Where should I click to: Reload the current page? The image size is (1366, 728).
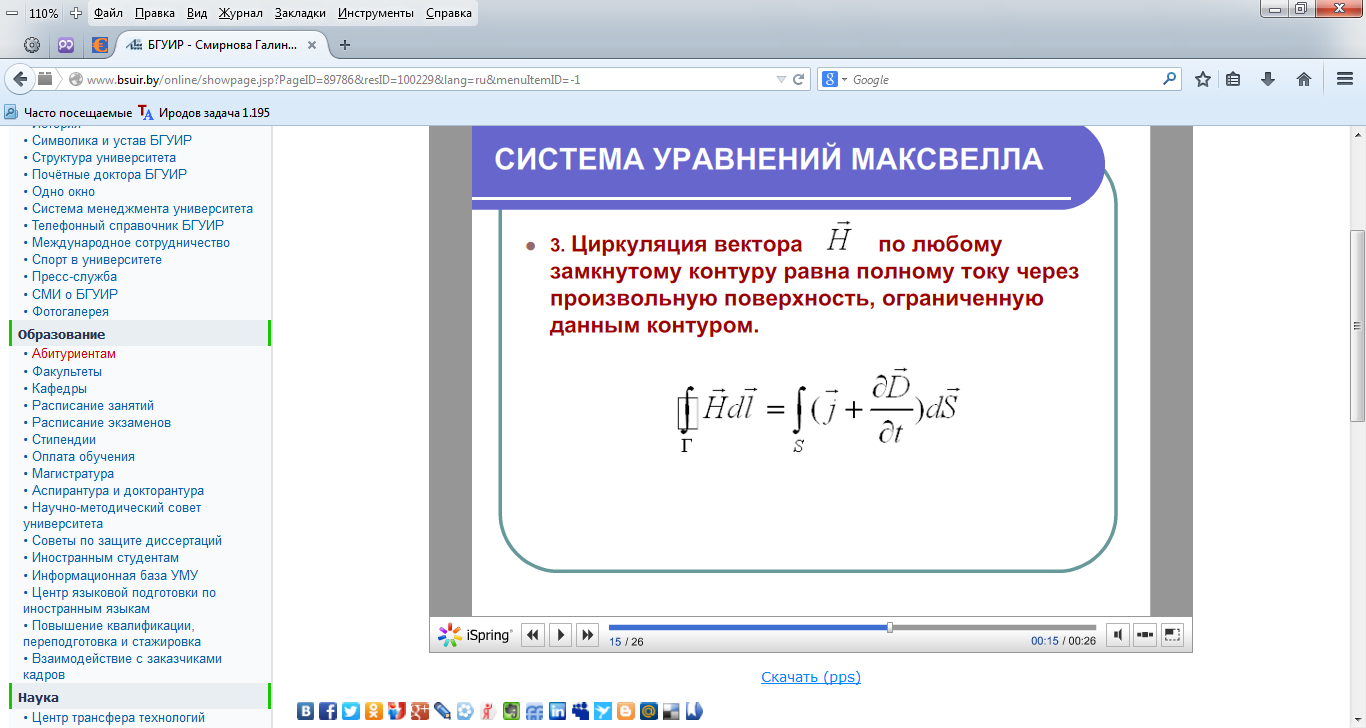[799, 80]
